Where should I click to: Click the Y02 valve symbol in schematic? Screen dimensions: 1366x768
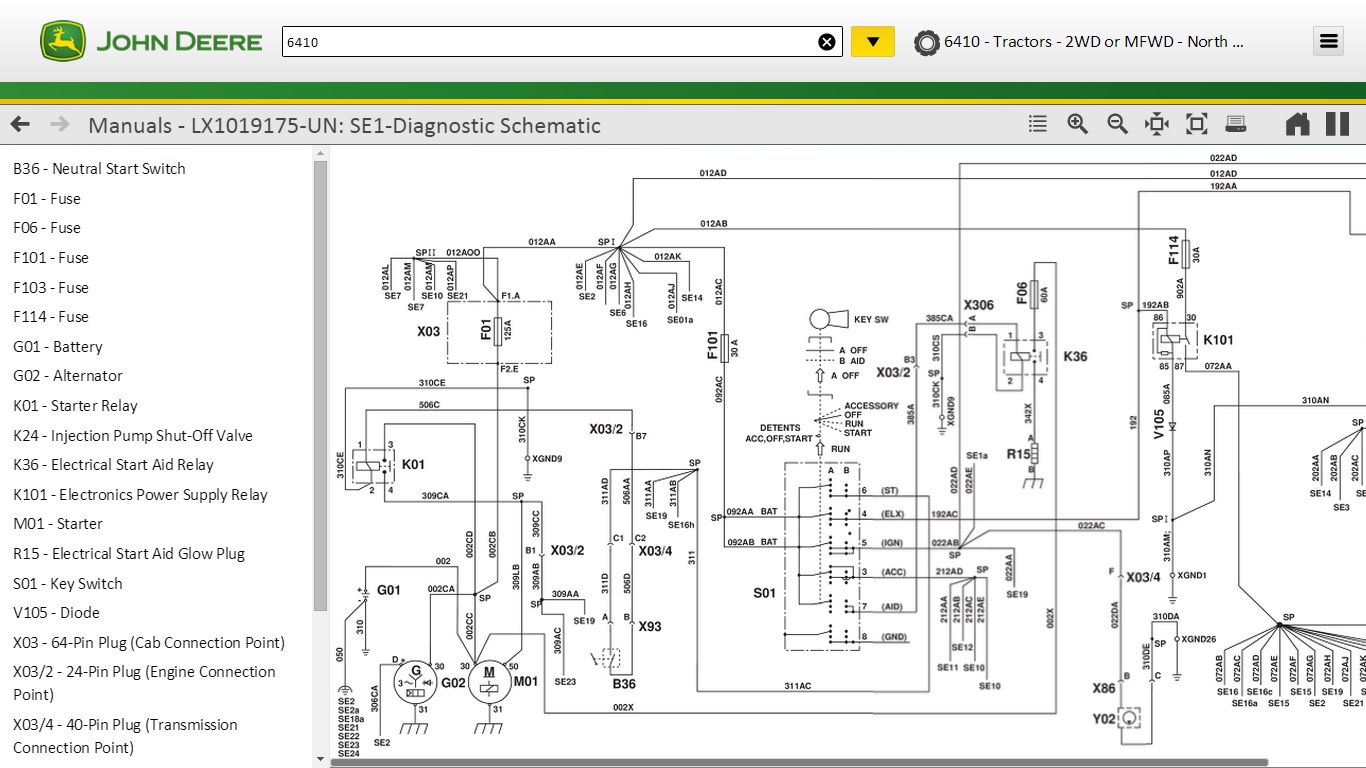click(x=1130, y=718)
